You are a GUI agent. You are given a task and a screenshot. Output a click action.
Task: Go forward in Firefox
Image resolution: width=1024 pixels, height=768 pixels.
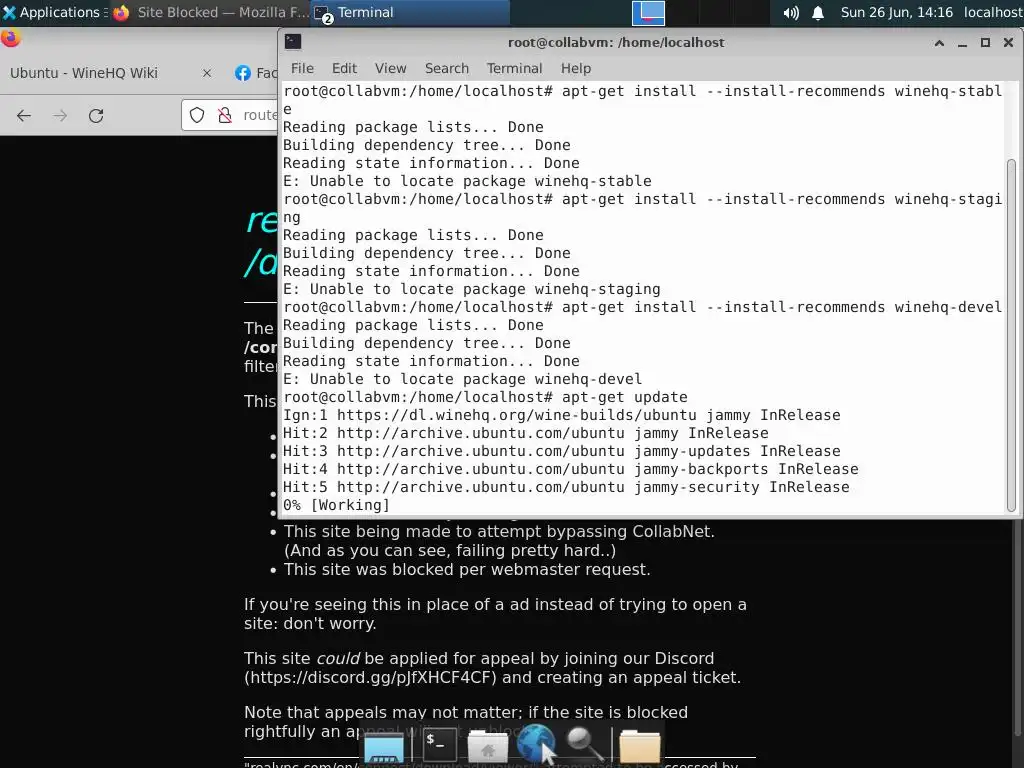[x=60, y=116]
